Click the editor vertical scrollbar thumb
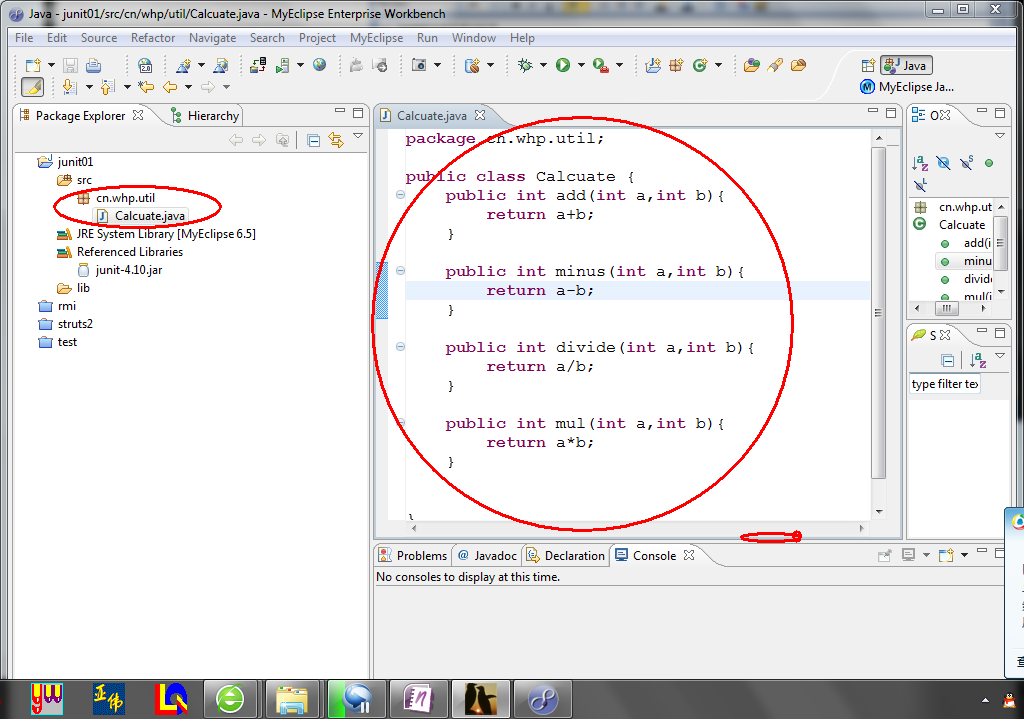This screenshot has width=1024, height=719. [878, 312]
